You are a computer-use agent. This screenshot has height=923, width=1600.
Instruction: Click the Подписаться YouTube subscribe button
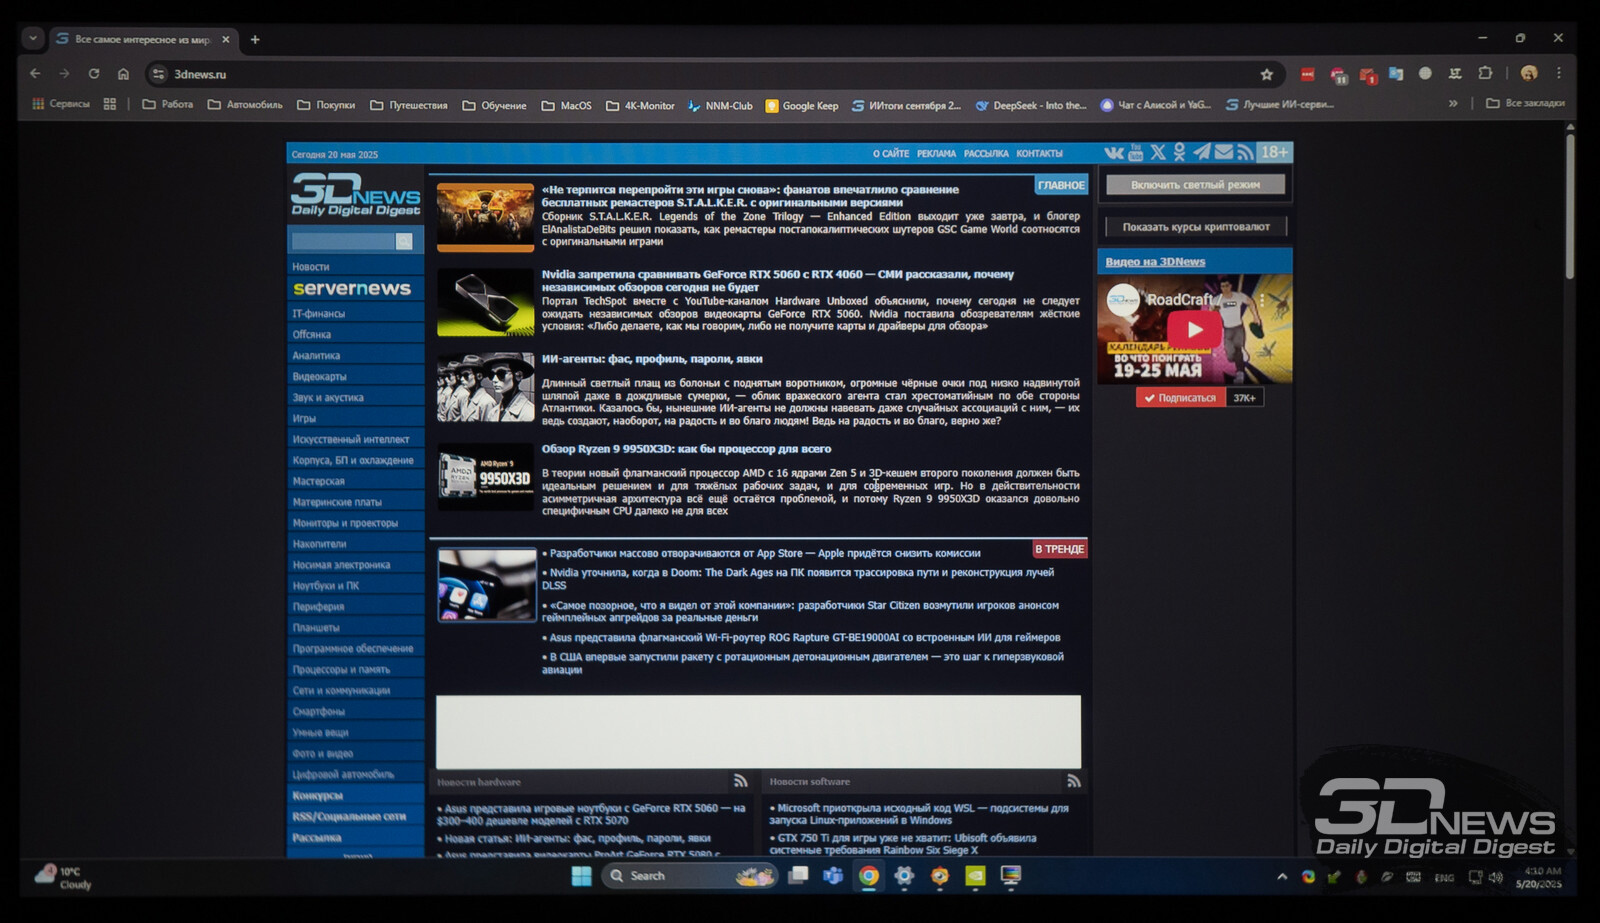[1181, 398]
